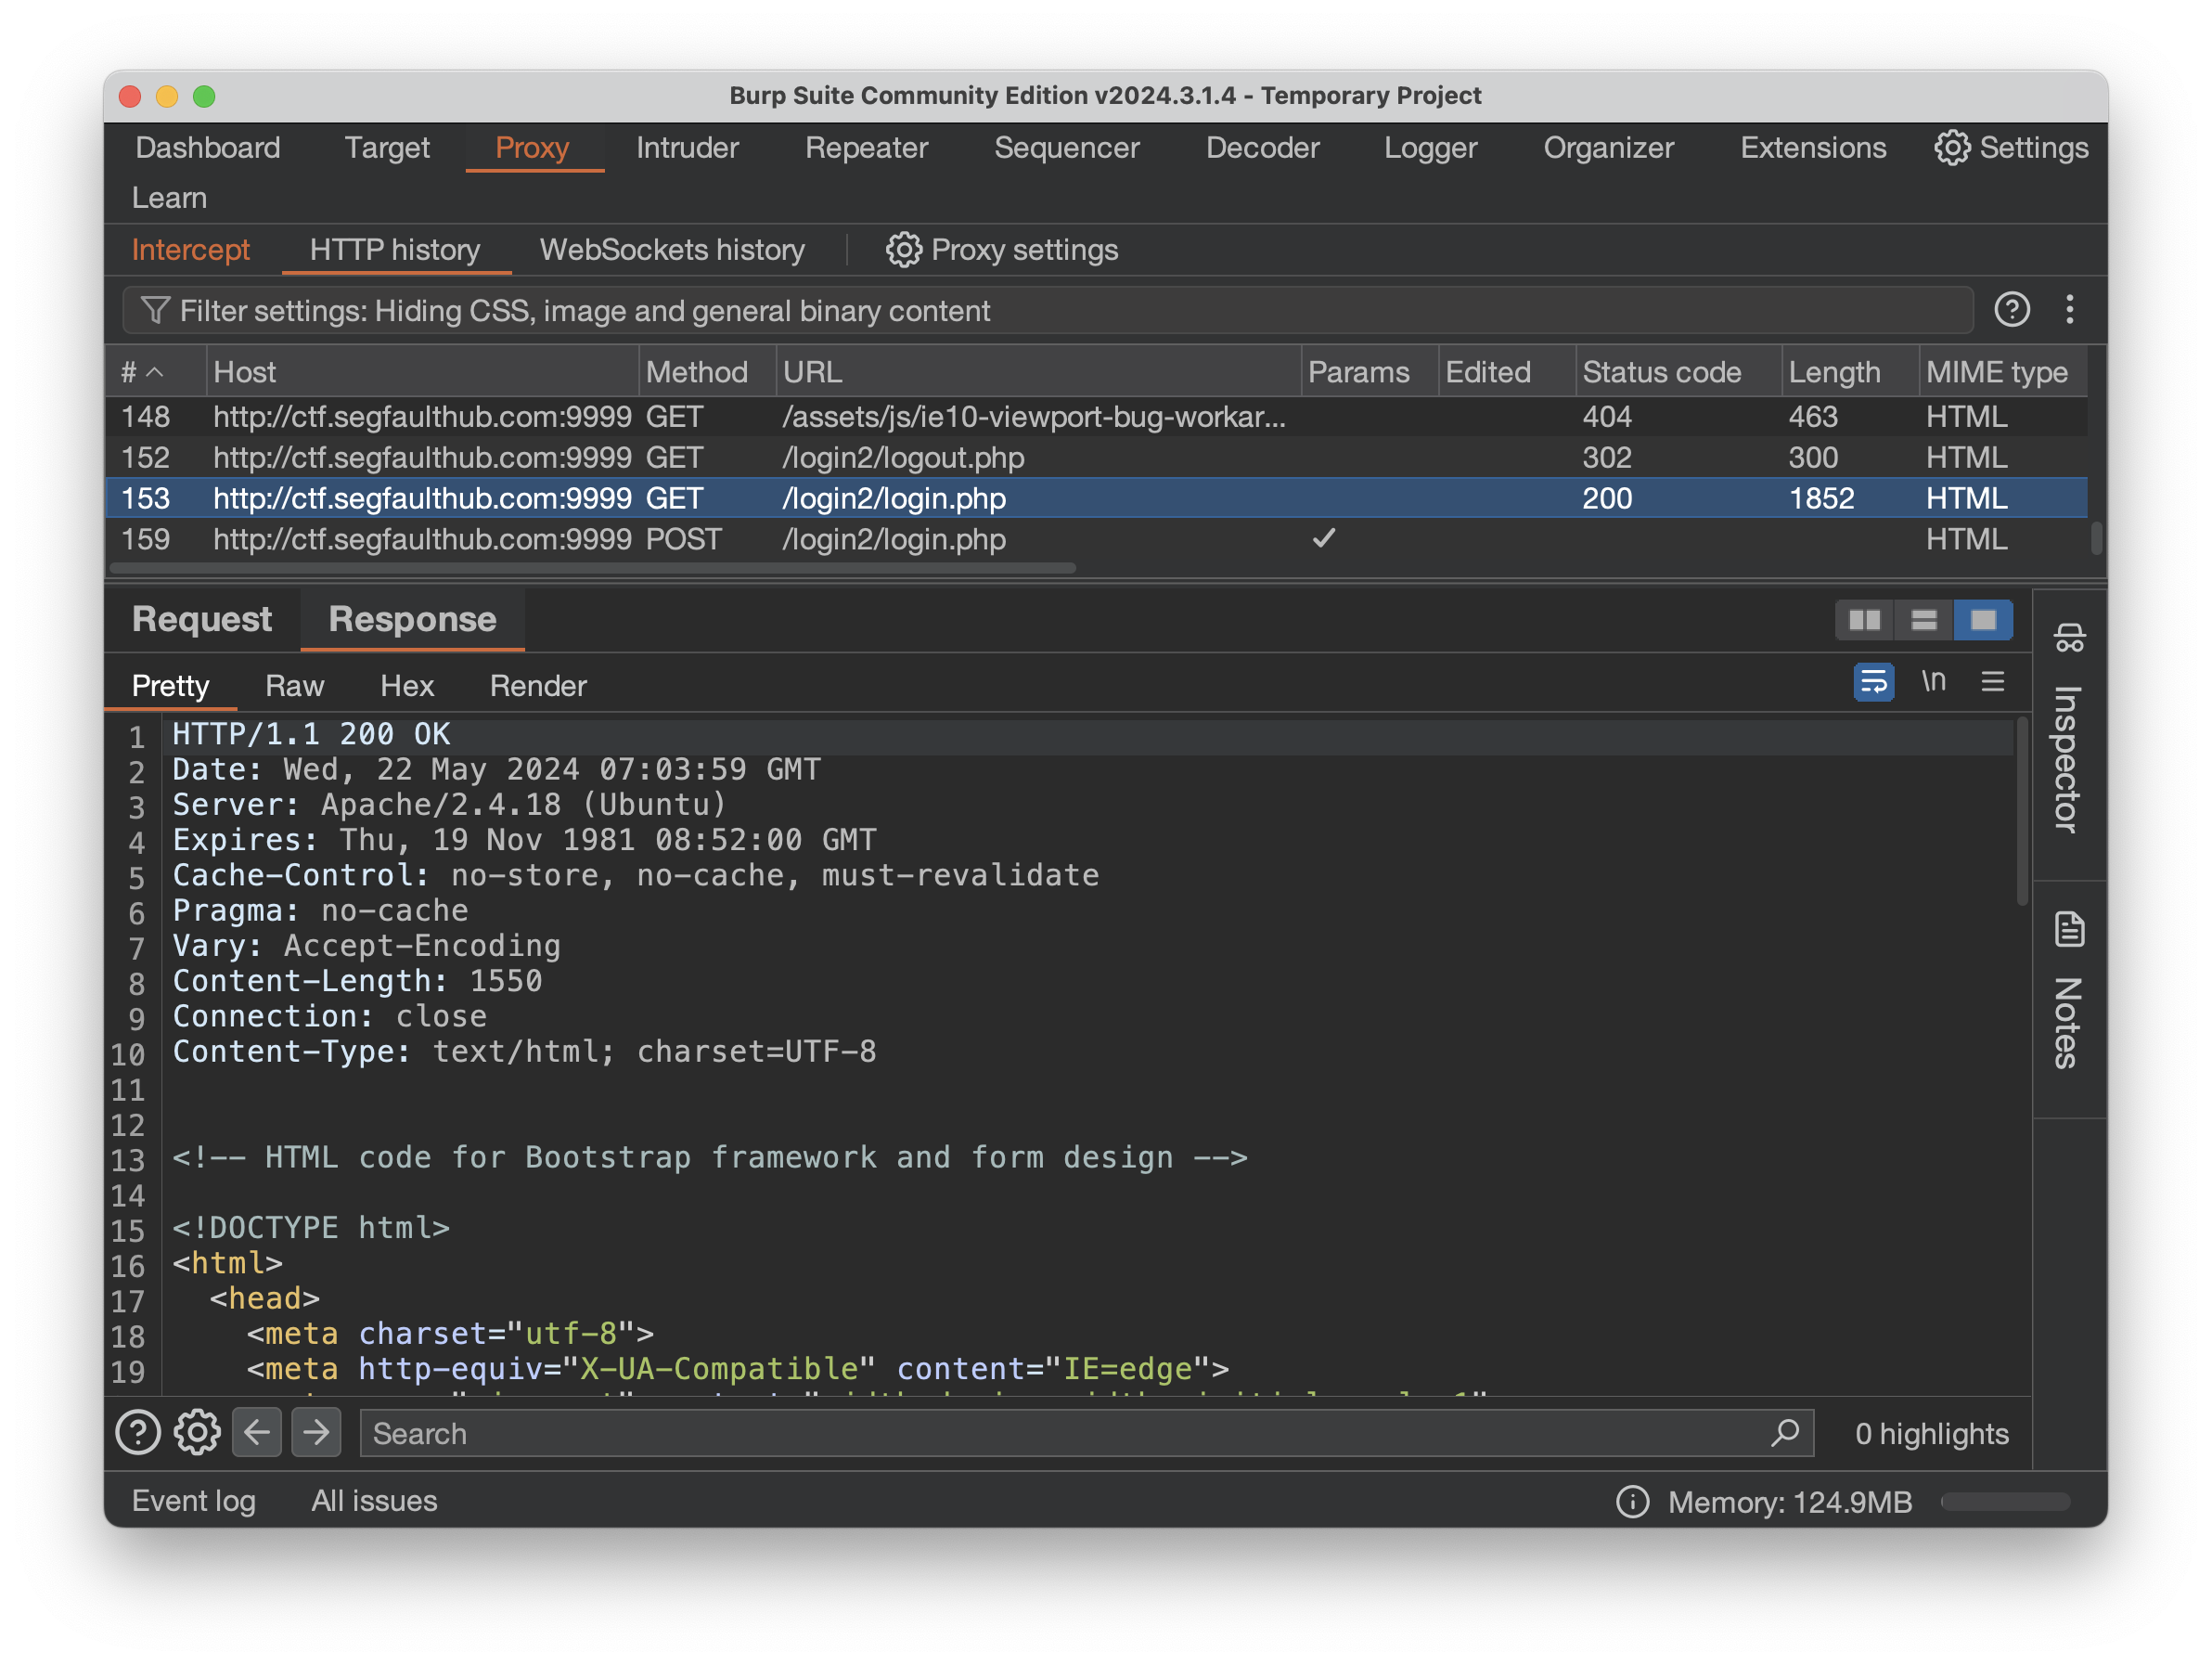Open the HTTP history help icon

[x=2011, y=310]
